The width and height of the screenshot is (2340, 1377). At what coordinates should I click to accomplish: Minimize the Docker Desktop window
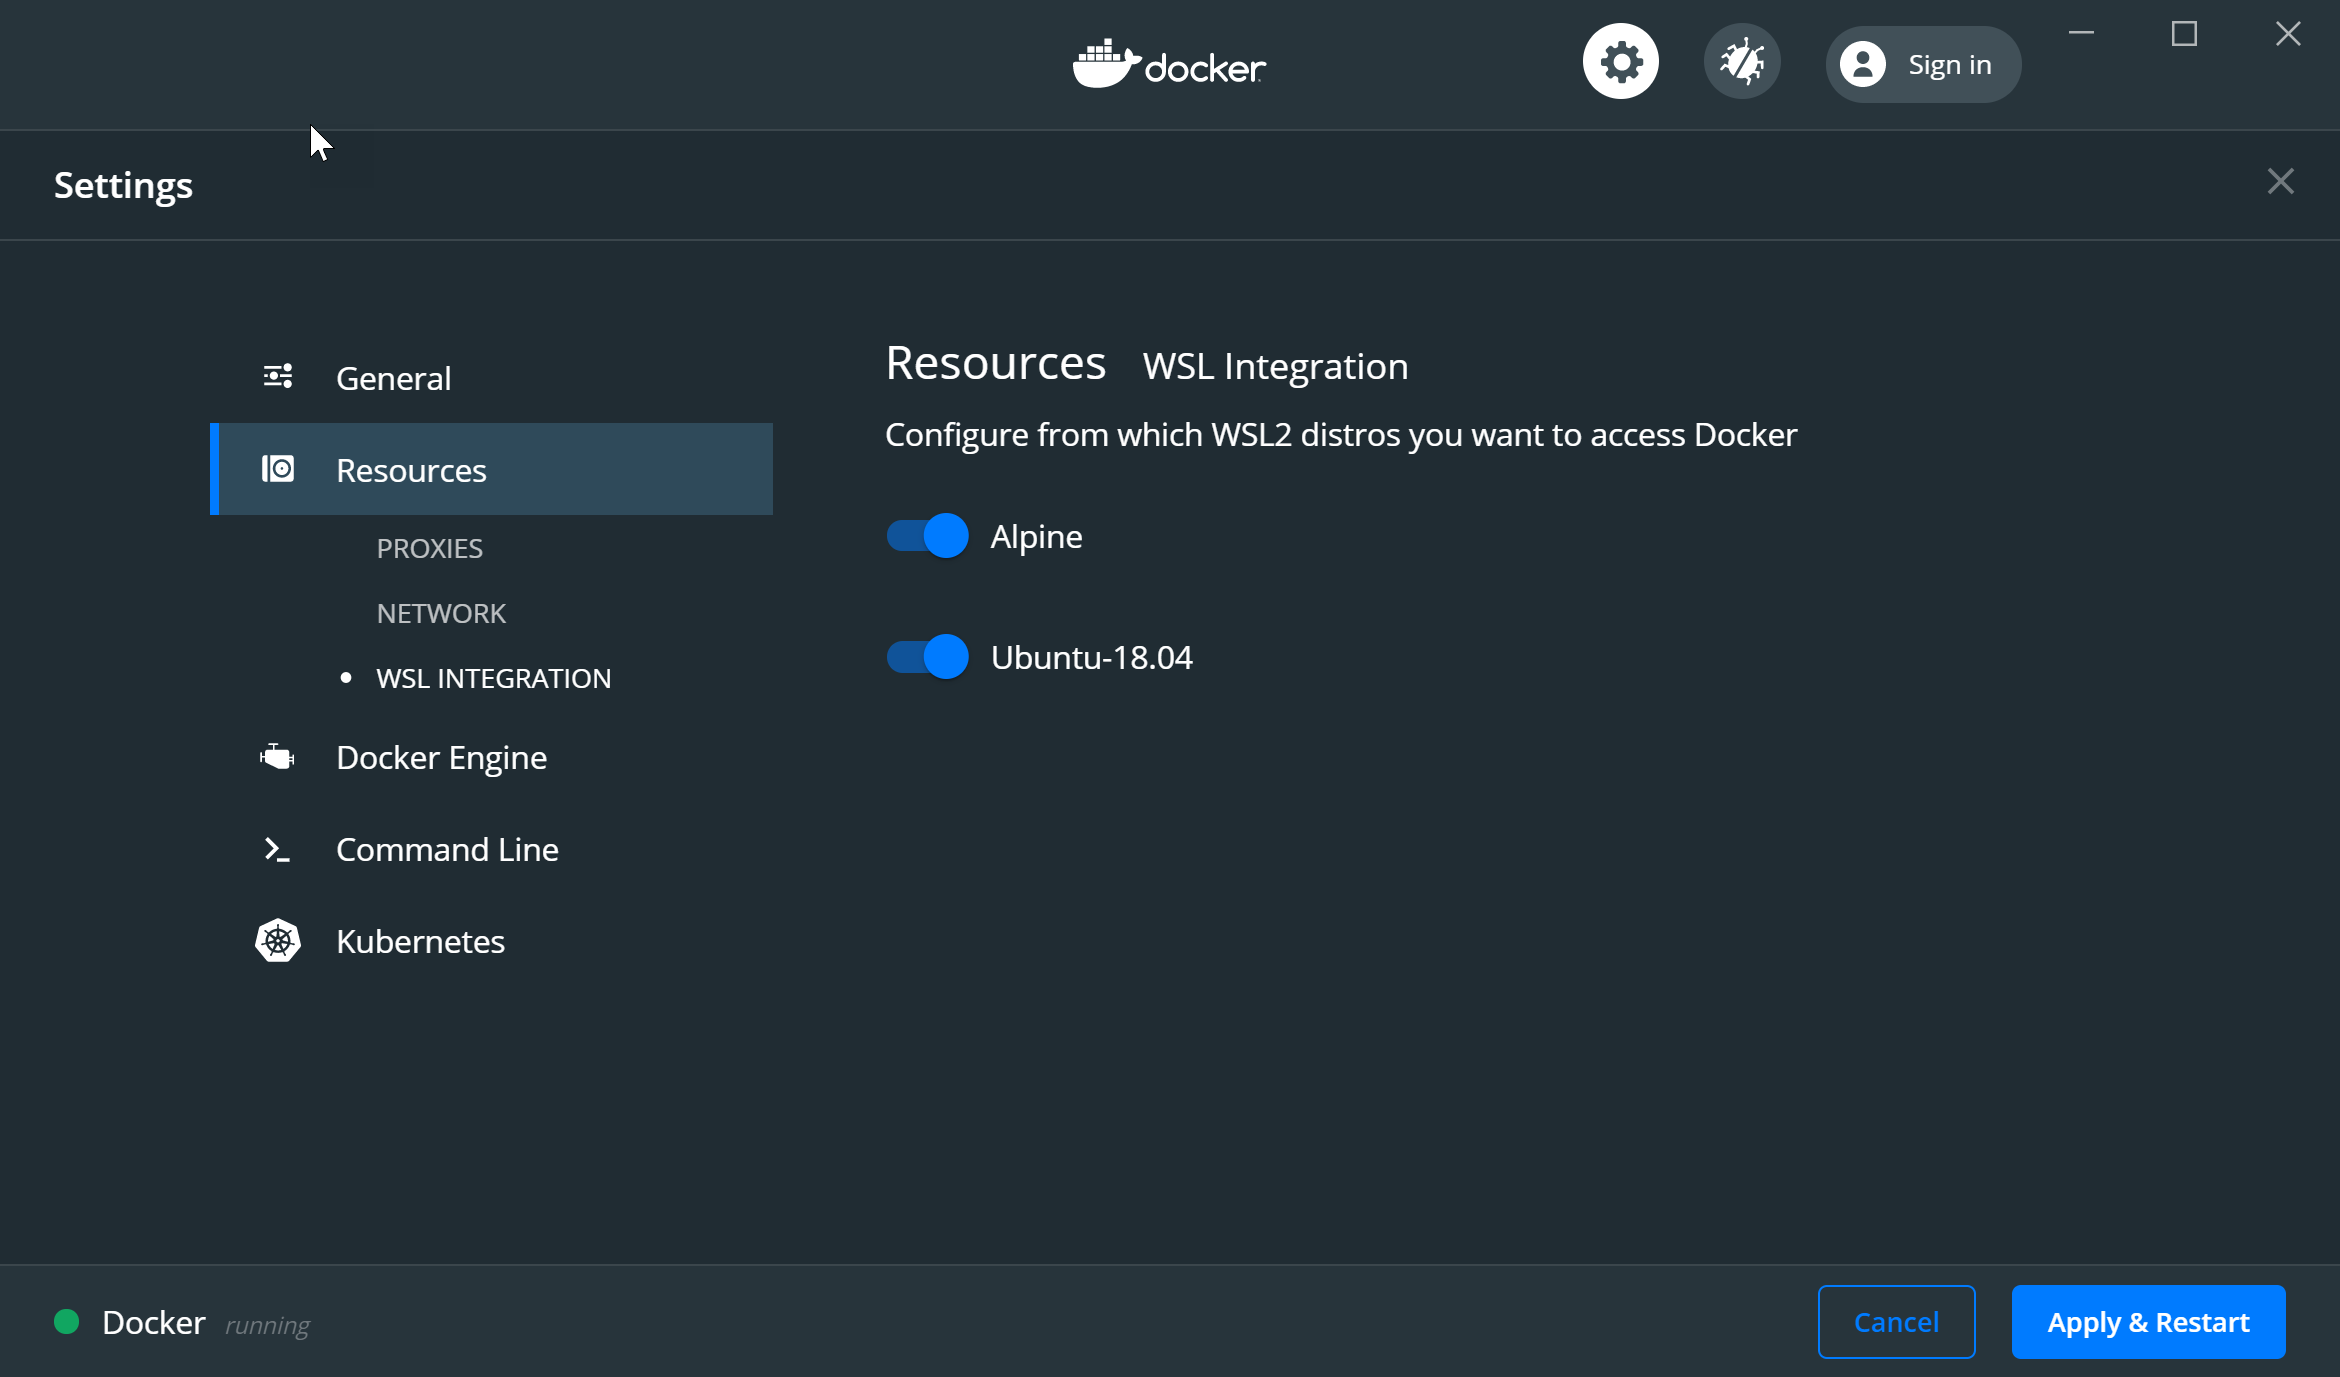click(2081, 34)
